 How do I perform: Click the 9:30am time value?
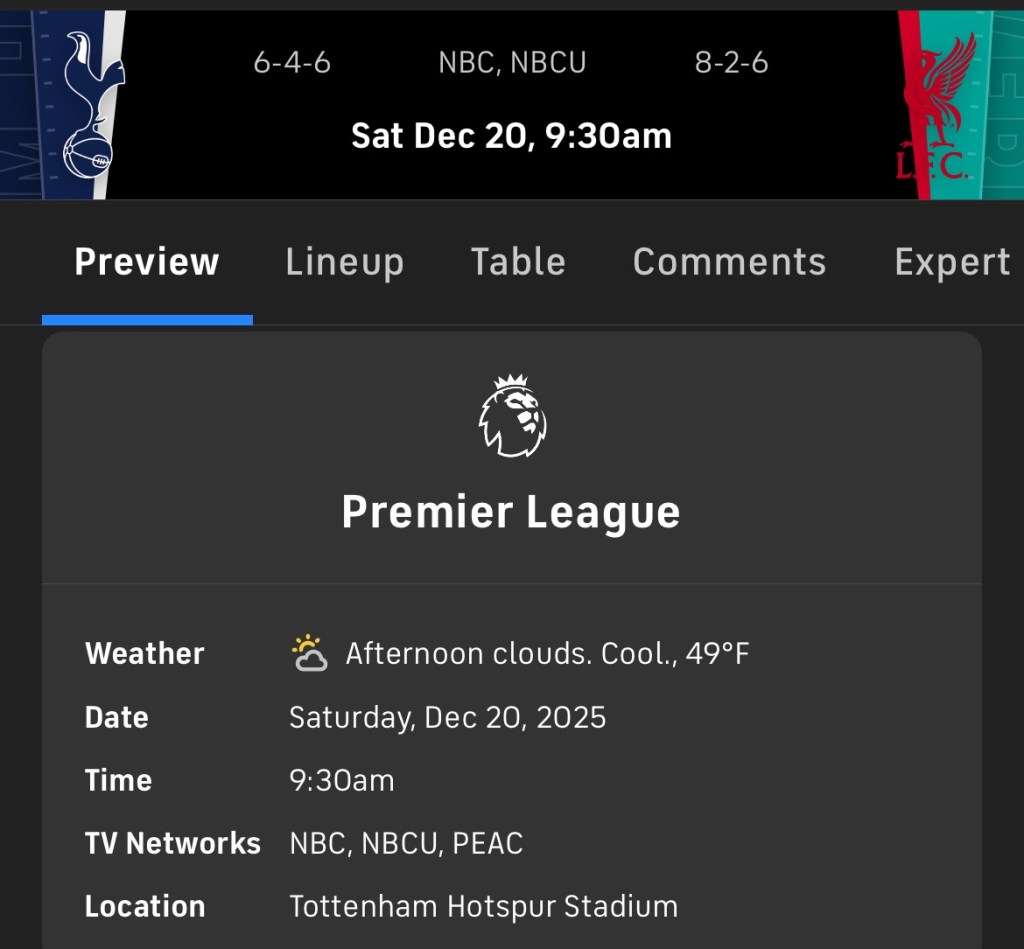point(341,780)
